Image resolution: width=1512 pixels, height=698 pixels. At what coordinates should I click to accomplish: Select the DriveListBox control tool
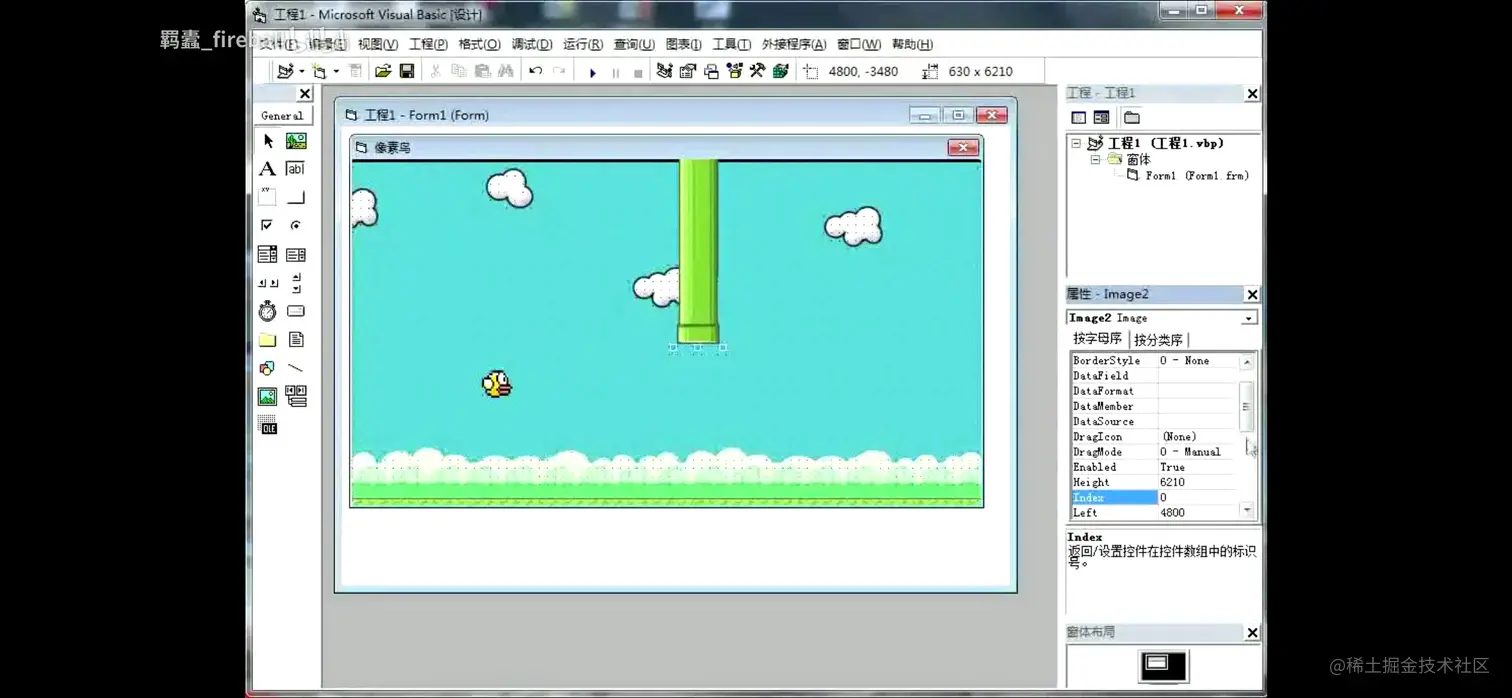click(296, 311)
